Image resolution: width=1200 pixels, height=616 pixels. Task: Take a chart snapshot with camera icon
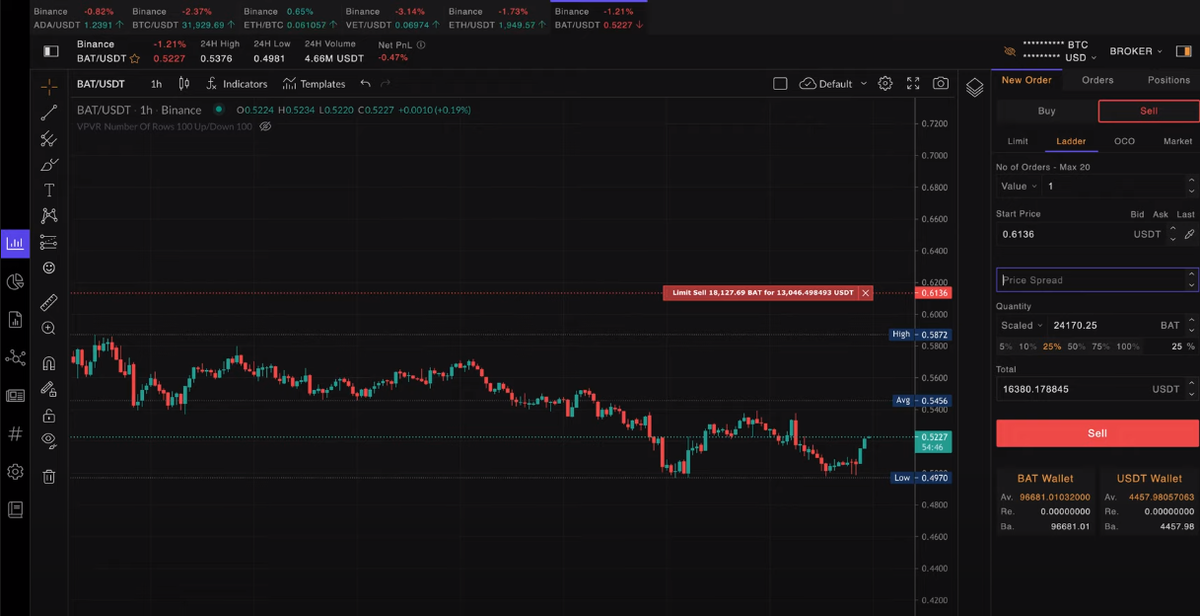(940, 83)
